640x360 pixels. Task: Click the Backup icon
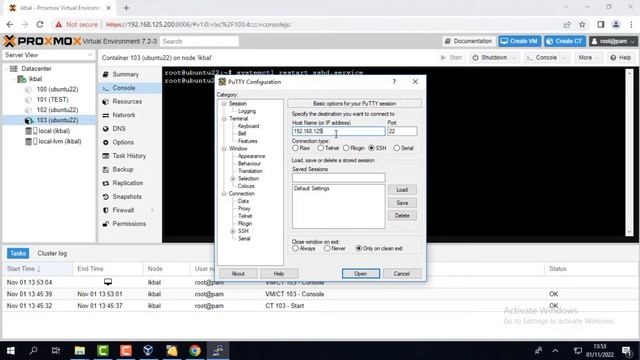pyautogui.click(x=106, y=169)
